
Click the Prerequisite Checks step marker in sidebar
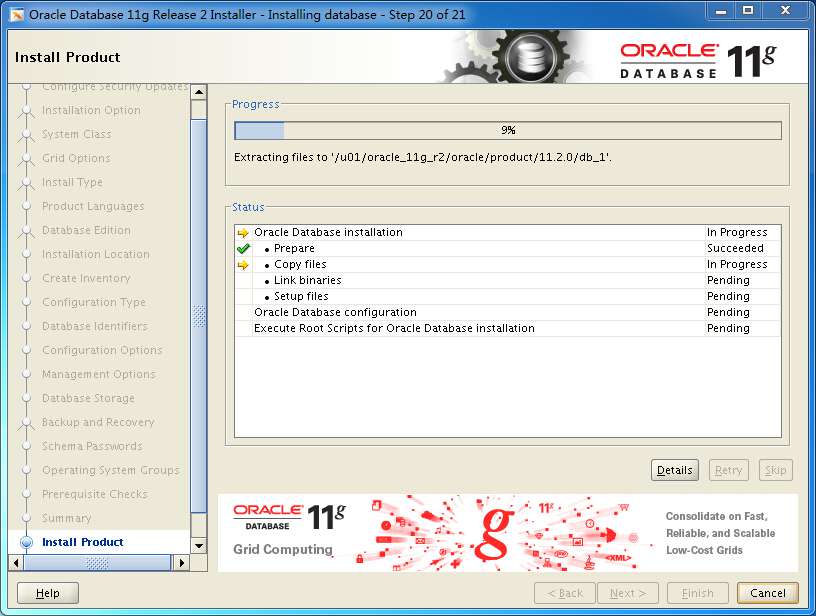[x=27, y=494]
